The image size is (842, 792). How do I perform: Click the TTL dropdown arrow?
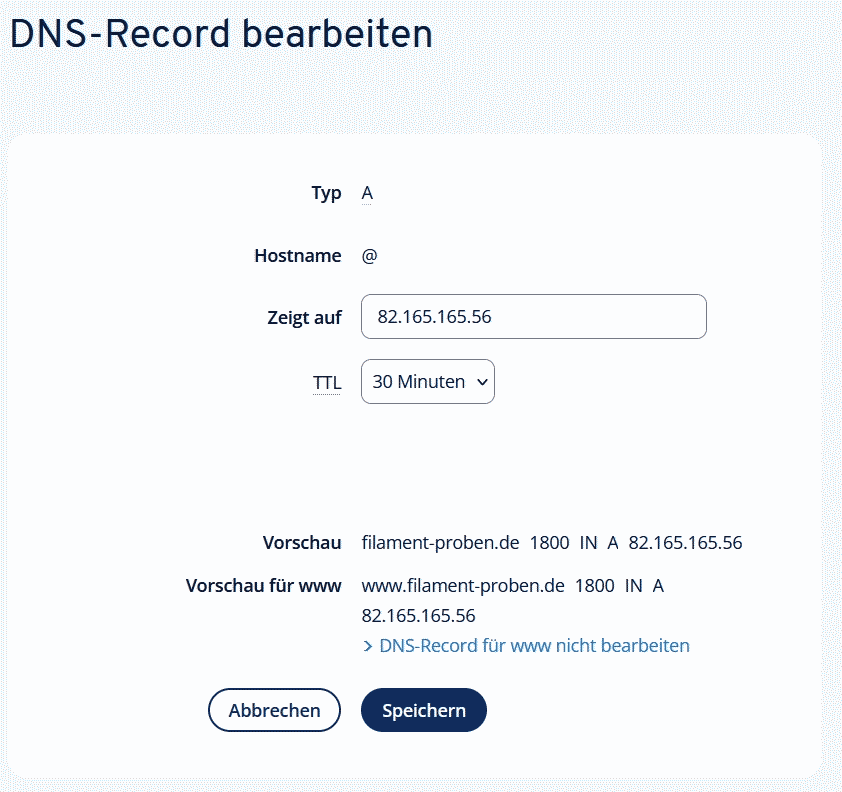point(481,382)
